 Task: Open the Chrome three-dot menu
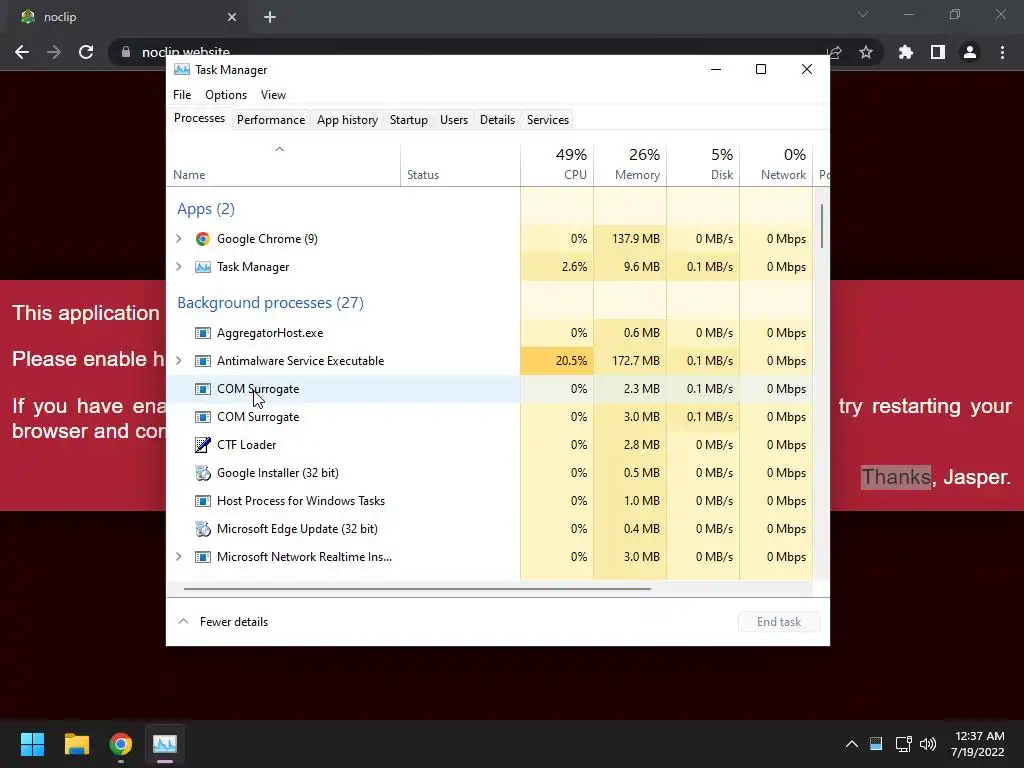[1002, 52]
